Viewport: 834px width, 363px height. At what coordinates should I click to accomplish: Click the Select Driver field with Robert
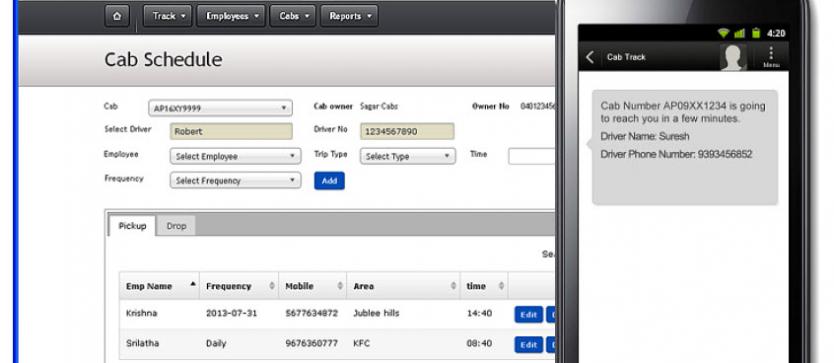click(x=231, y=131)
